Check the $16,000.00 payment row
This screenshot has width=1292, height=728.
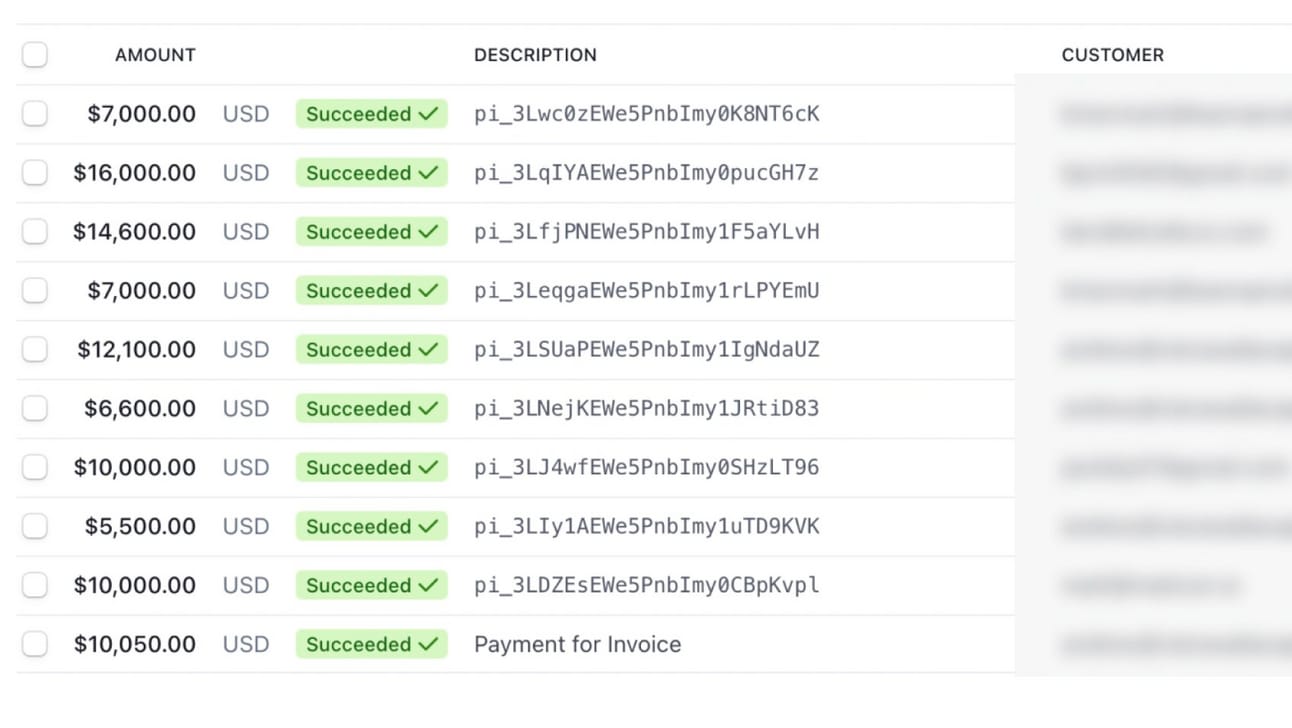(x=35, y=173)
